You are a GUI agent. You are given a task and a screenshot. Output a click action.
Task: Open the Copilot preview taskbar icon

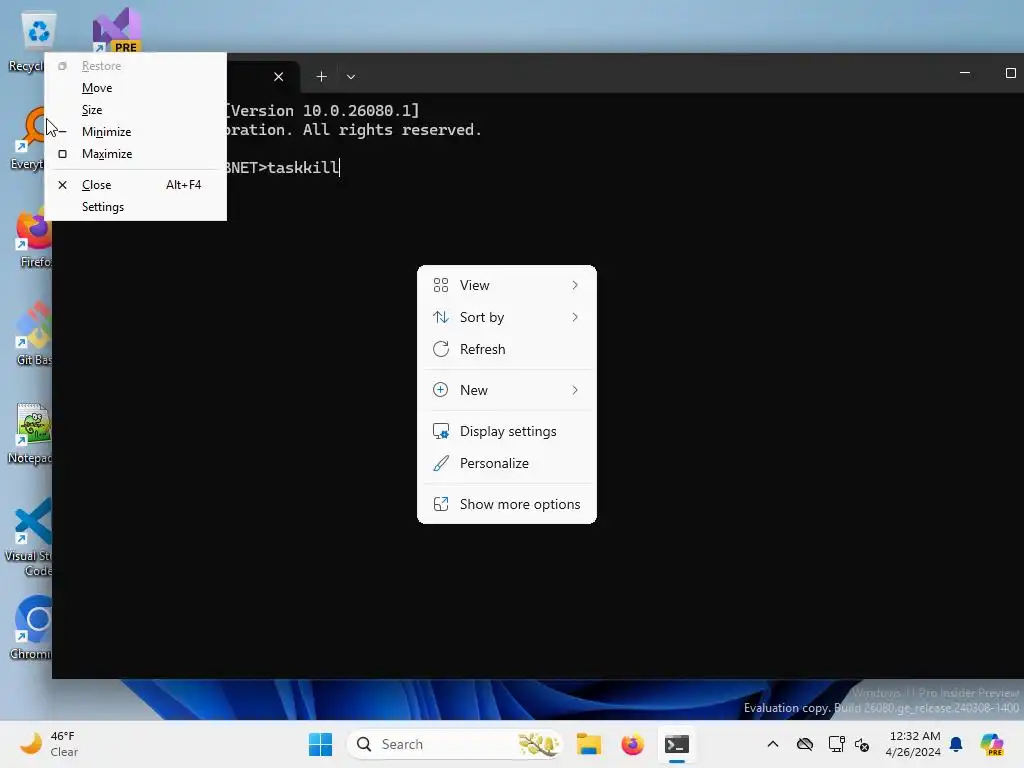tap(992, 744)
